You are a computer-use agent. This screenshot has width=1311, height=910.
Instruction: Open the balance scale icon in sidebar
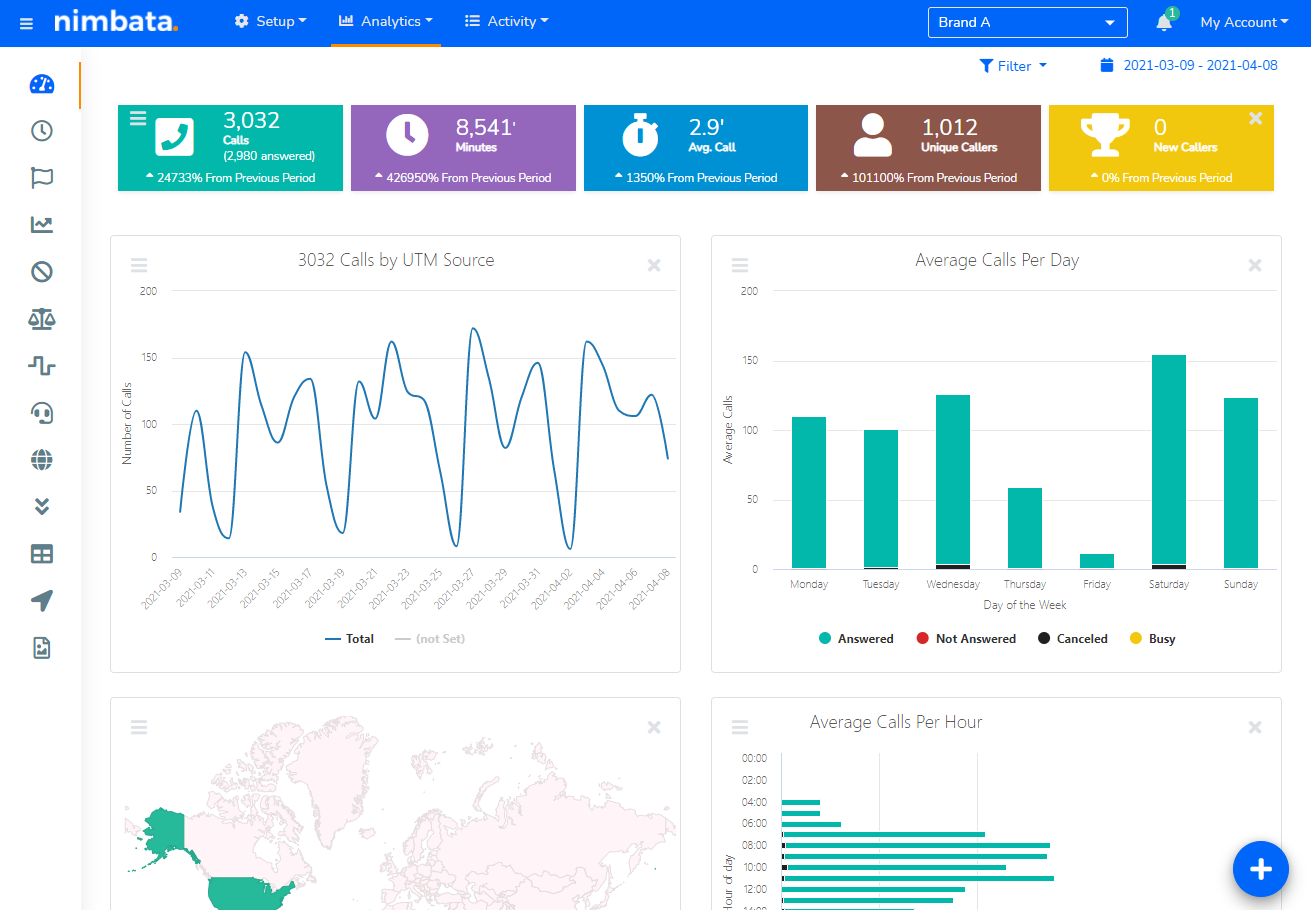[41, 319]
